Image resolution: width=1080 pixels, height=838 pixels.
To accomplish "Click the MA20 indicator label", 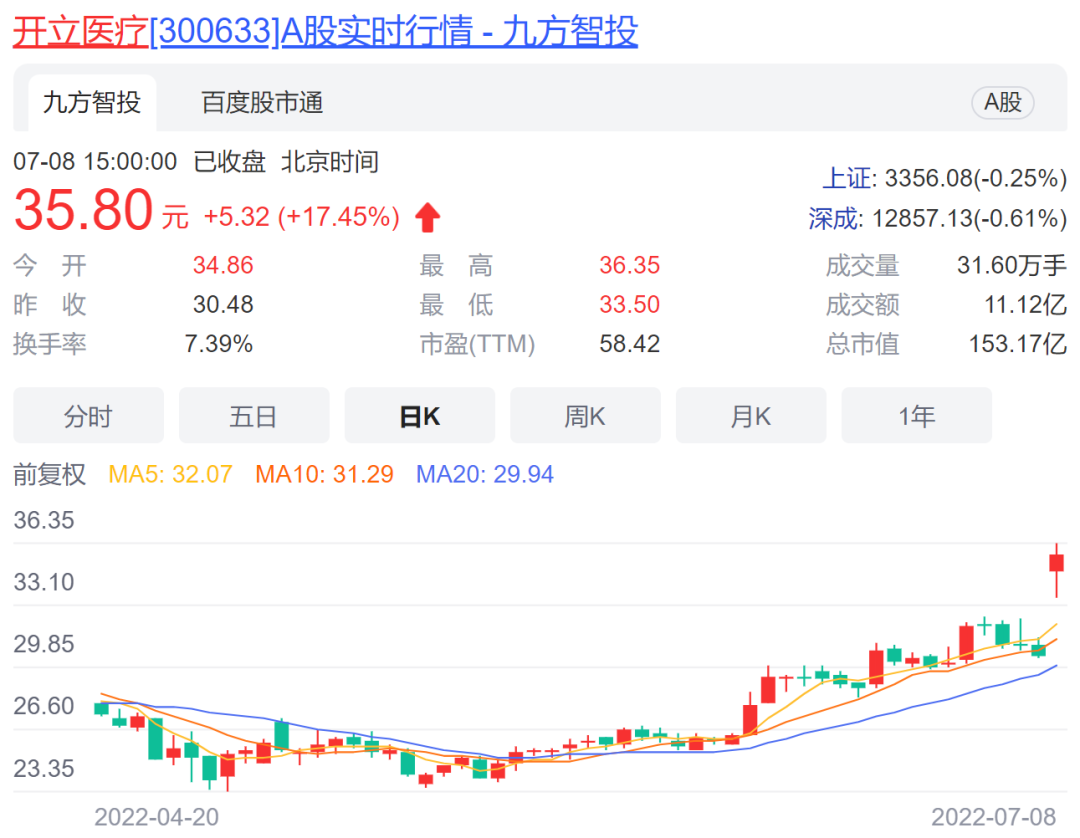I will (x=484, y=474).
